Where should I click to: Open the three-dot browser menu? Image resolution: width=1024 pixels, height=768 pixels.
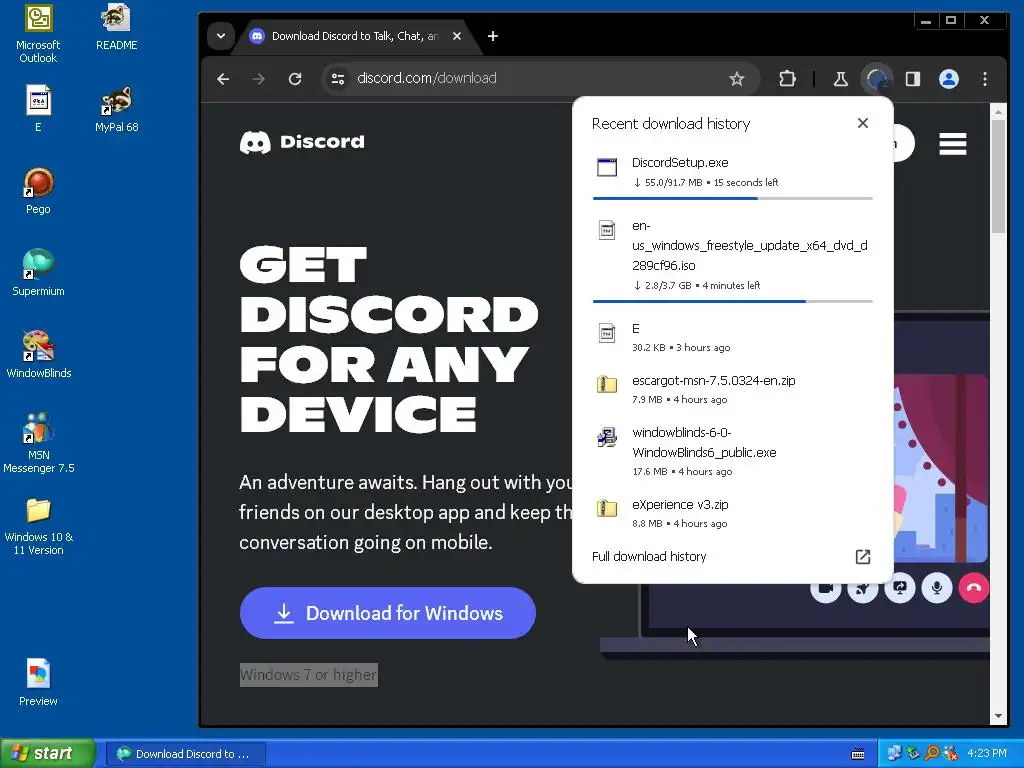pos(985,79)
